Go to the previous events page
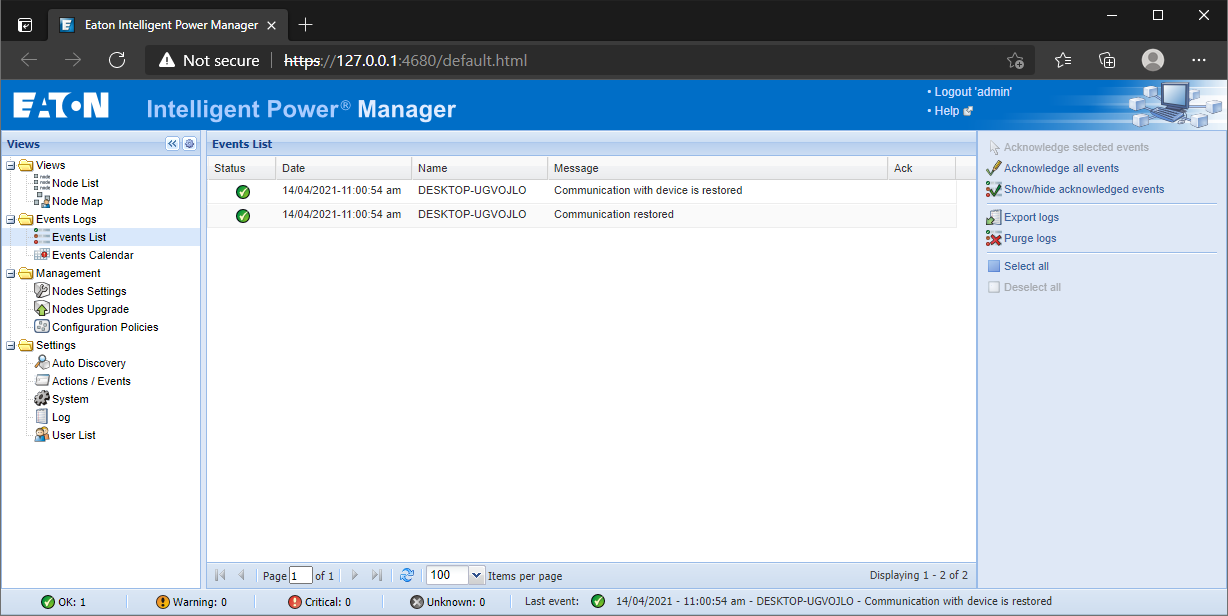Screen dimensions: 1228x616 (241, 575)
